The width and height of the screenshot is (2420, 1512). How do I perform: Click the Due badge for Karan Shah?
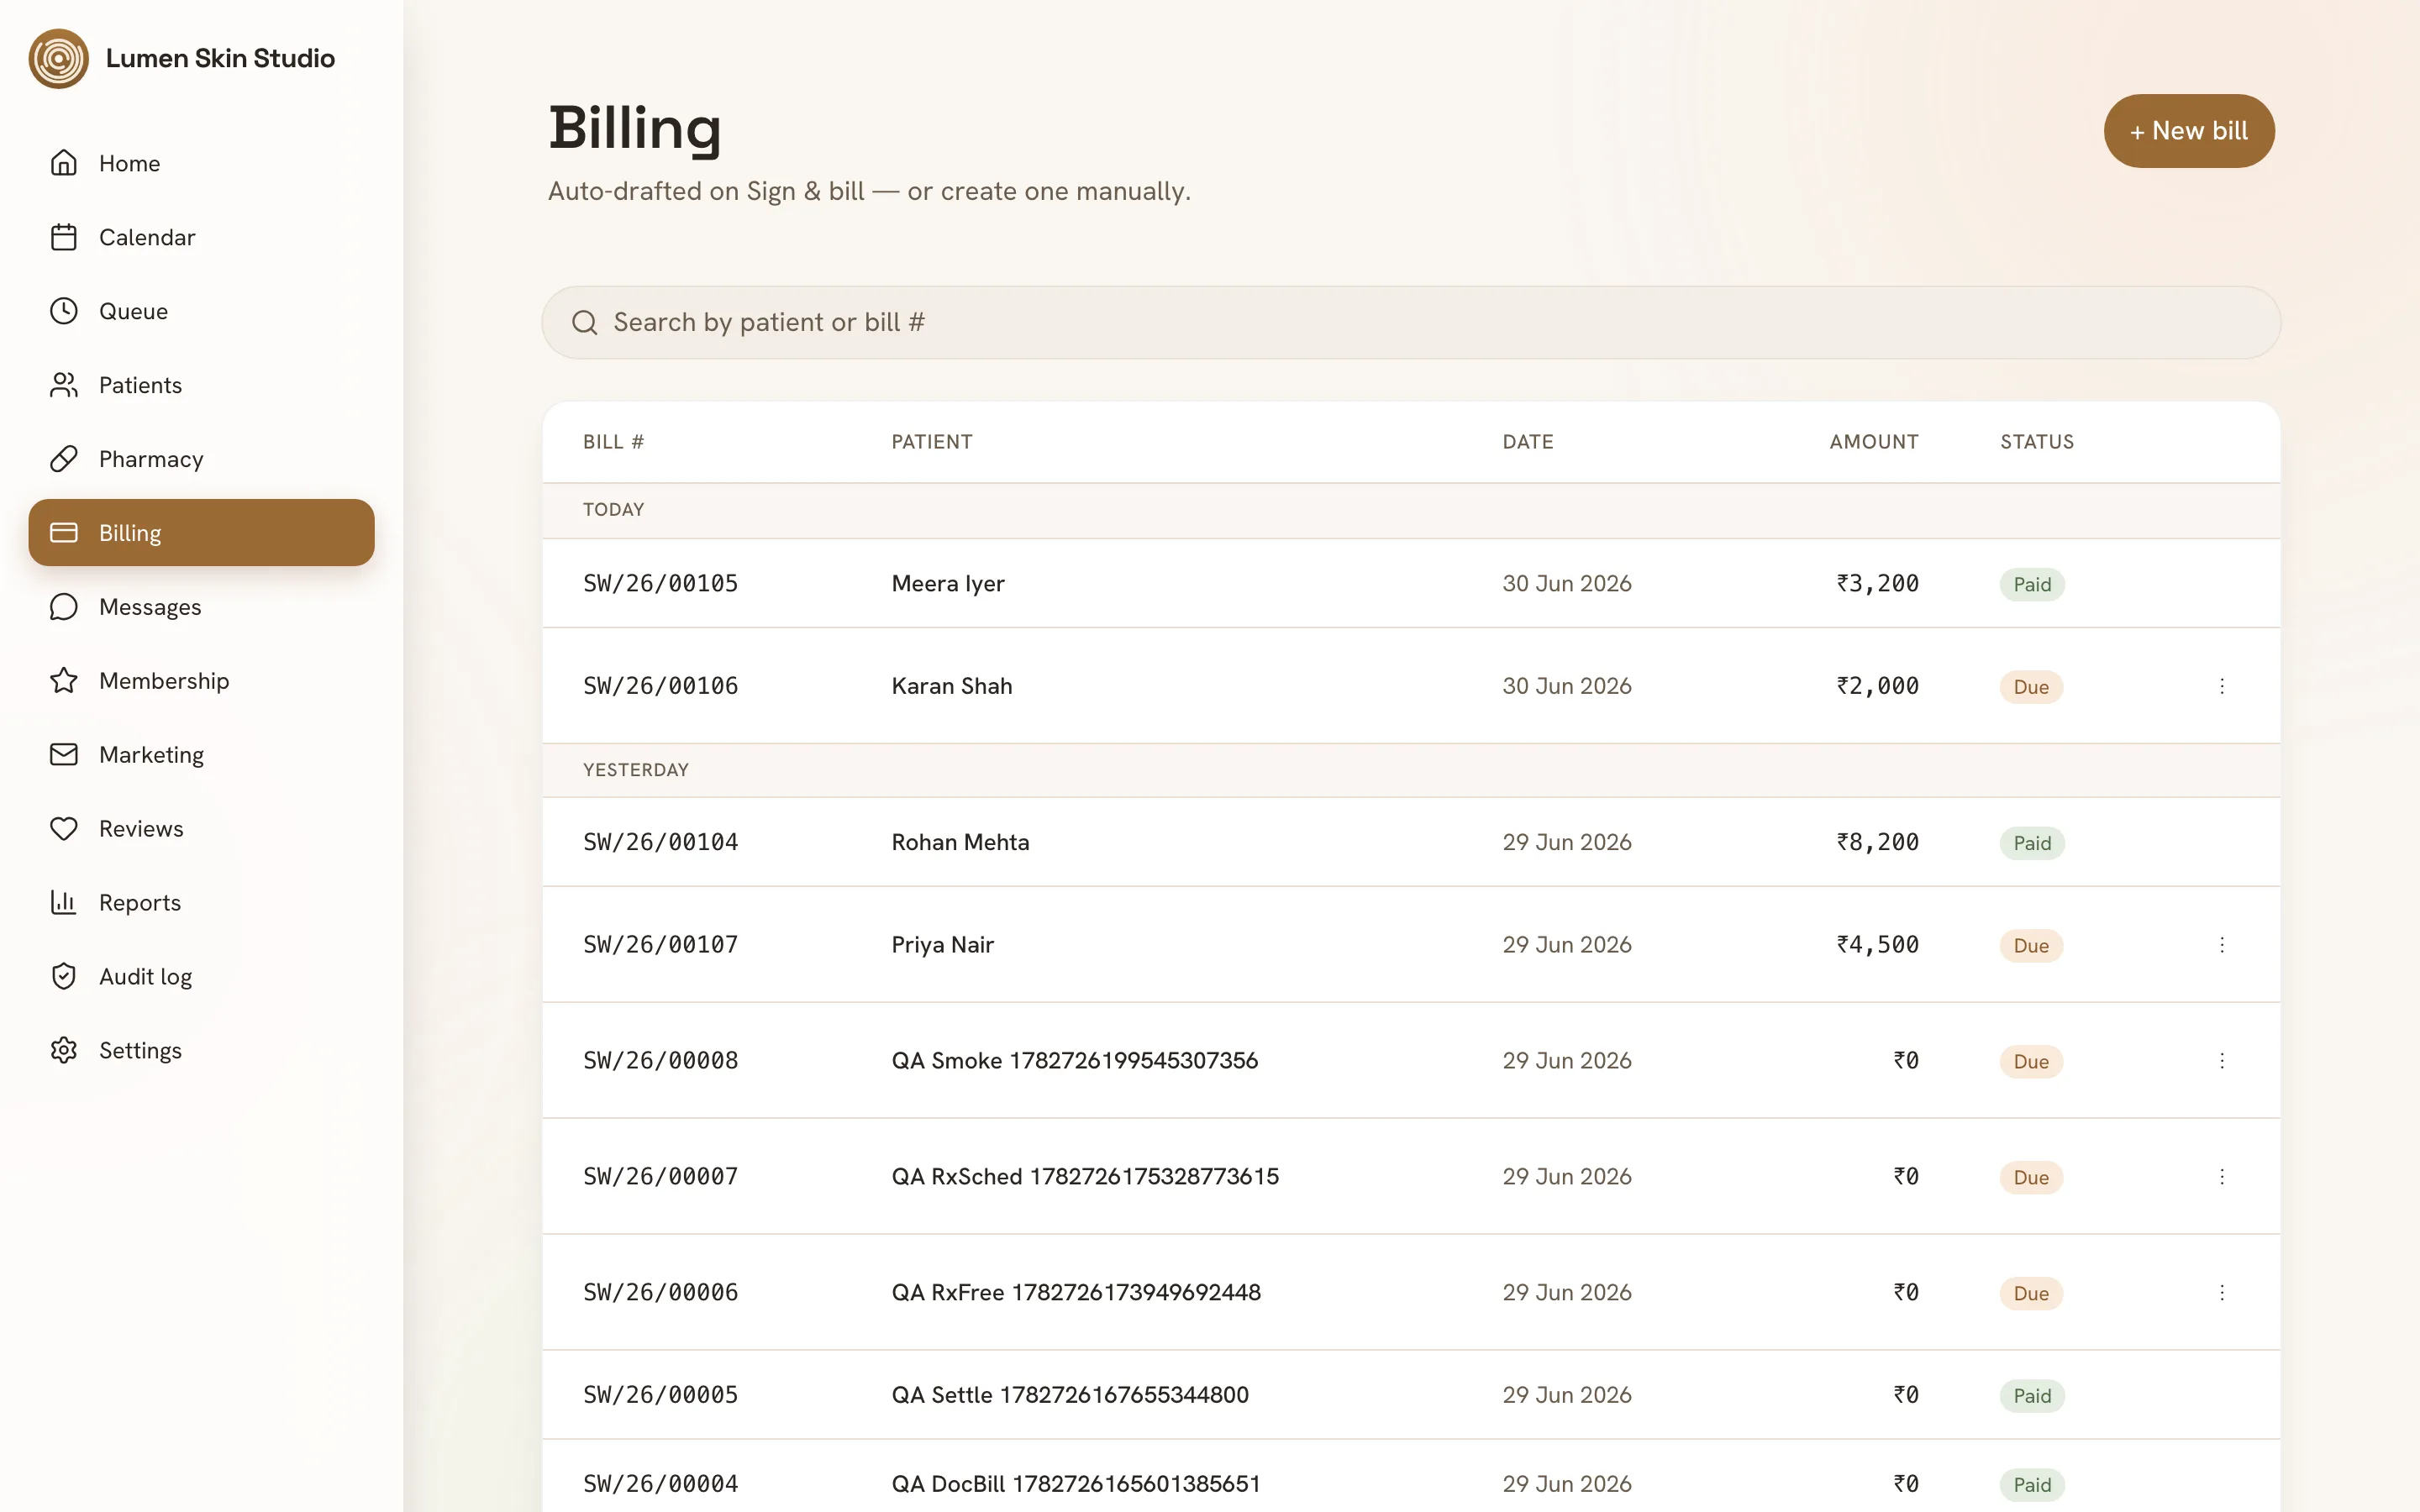(x=2031, y=687)
